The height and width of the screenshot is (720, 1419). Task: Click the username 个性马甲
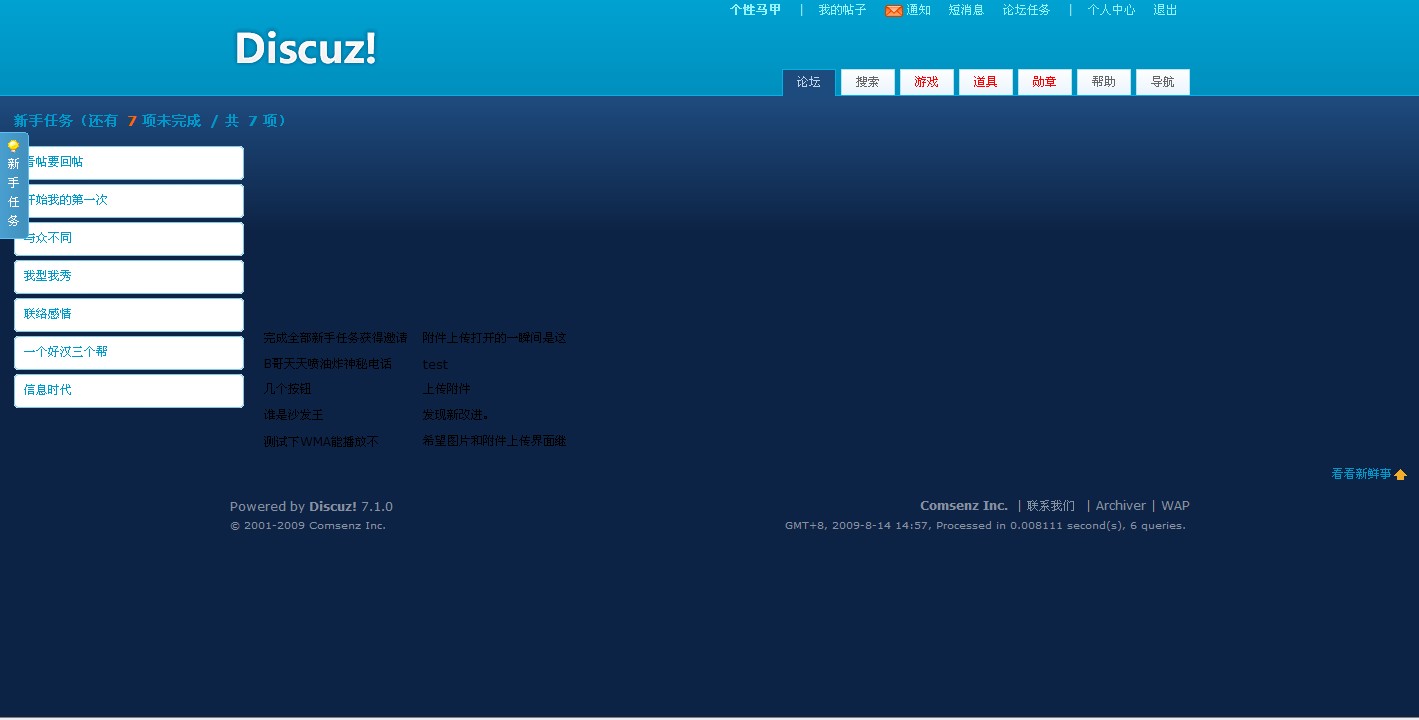coord(755,10)
